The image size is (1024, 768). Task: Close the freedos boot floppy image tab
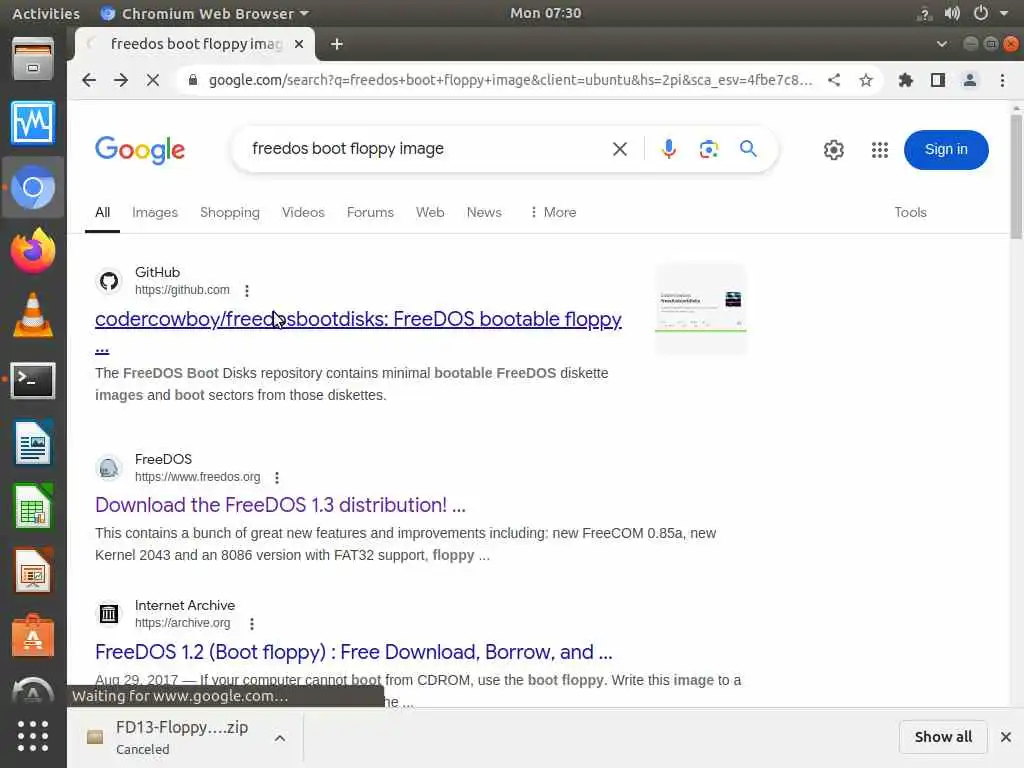(x=298, y=44)
